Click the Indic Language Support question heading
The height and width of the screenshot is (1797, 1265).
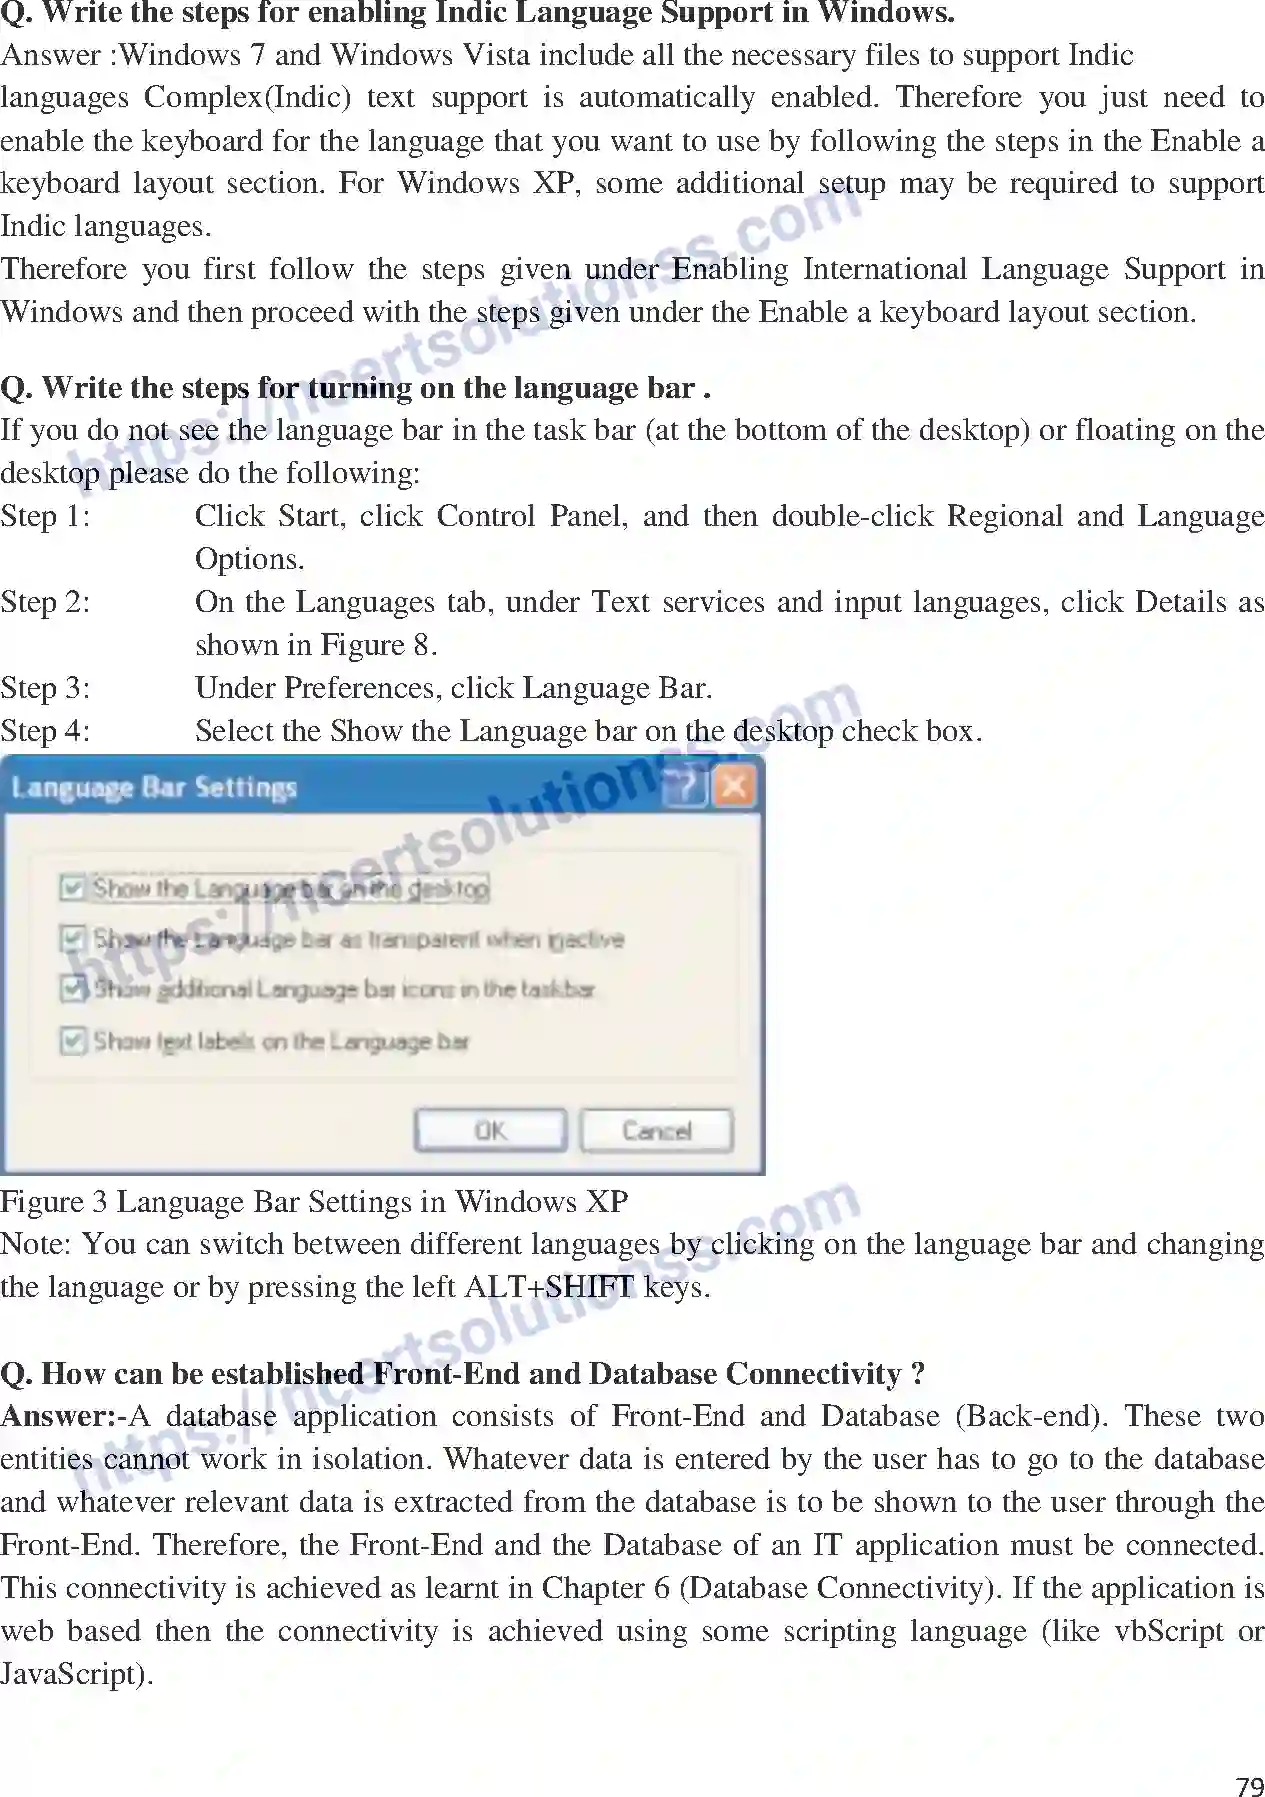(477, 13)
